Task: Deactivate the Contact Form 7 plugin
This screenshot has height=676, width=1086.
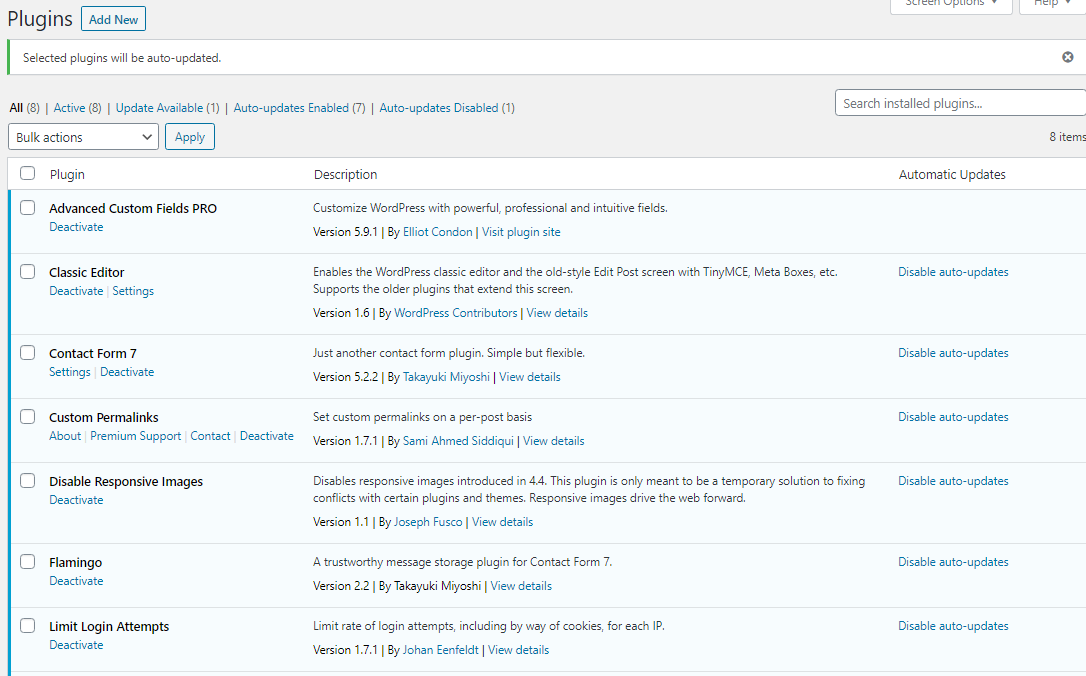Action: (x=127, y=372)
